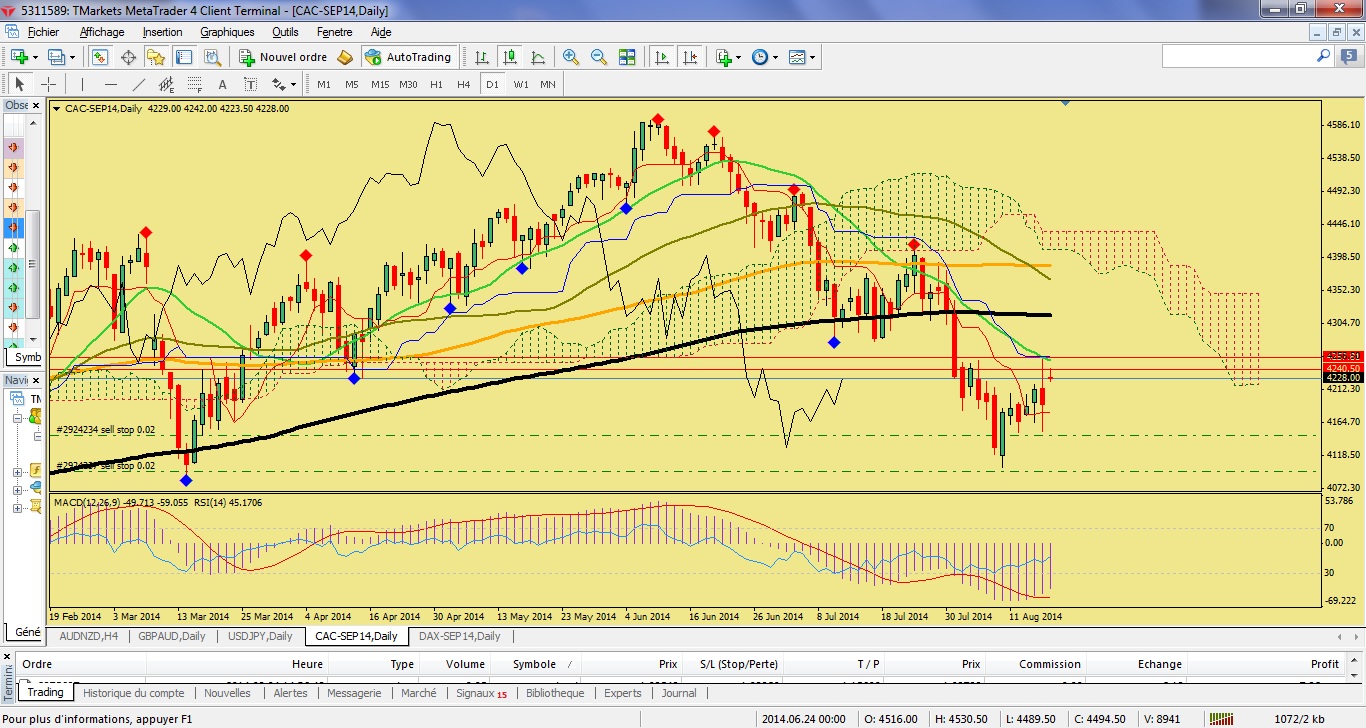This screenshot has height=728, width=1366.
Task: Open the Graphiques menu
Action: (x=227, y=32)
